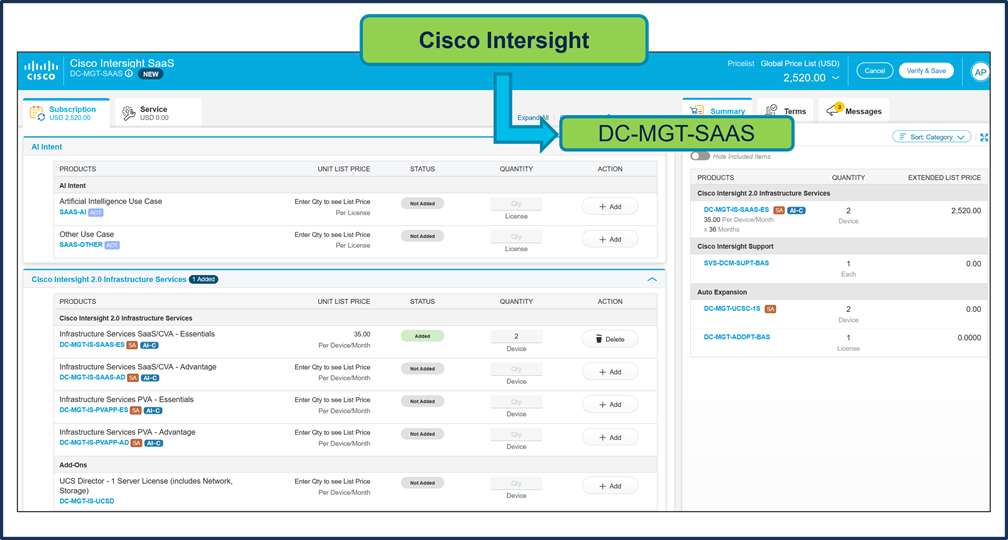1008x540 pixels.
Task: Switch to the Subscription tab
Action: click(x=66, y=113)
